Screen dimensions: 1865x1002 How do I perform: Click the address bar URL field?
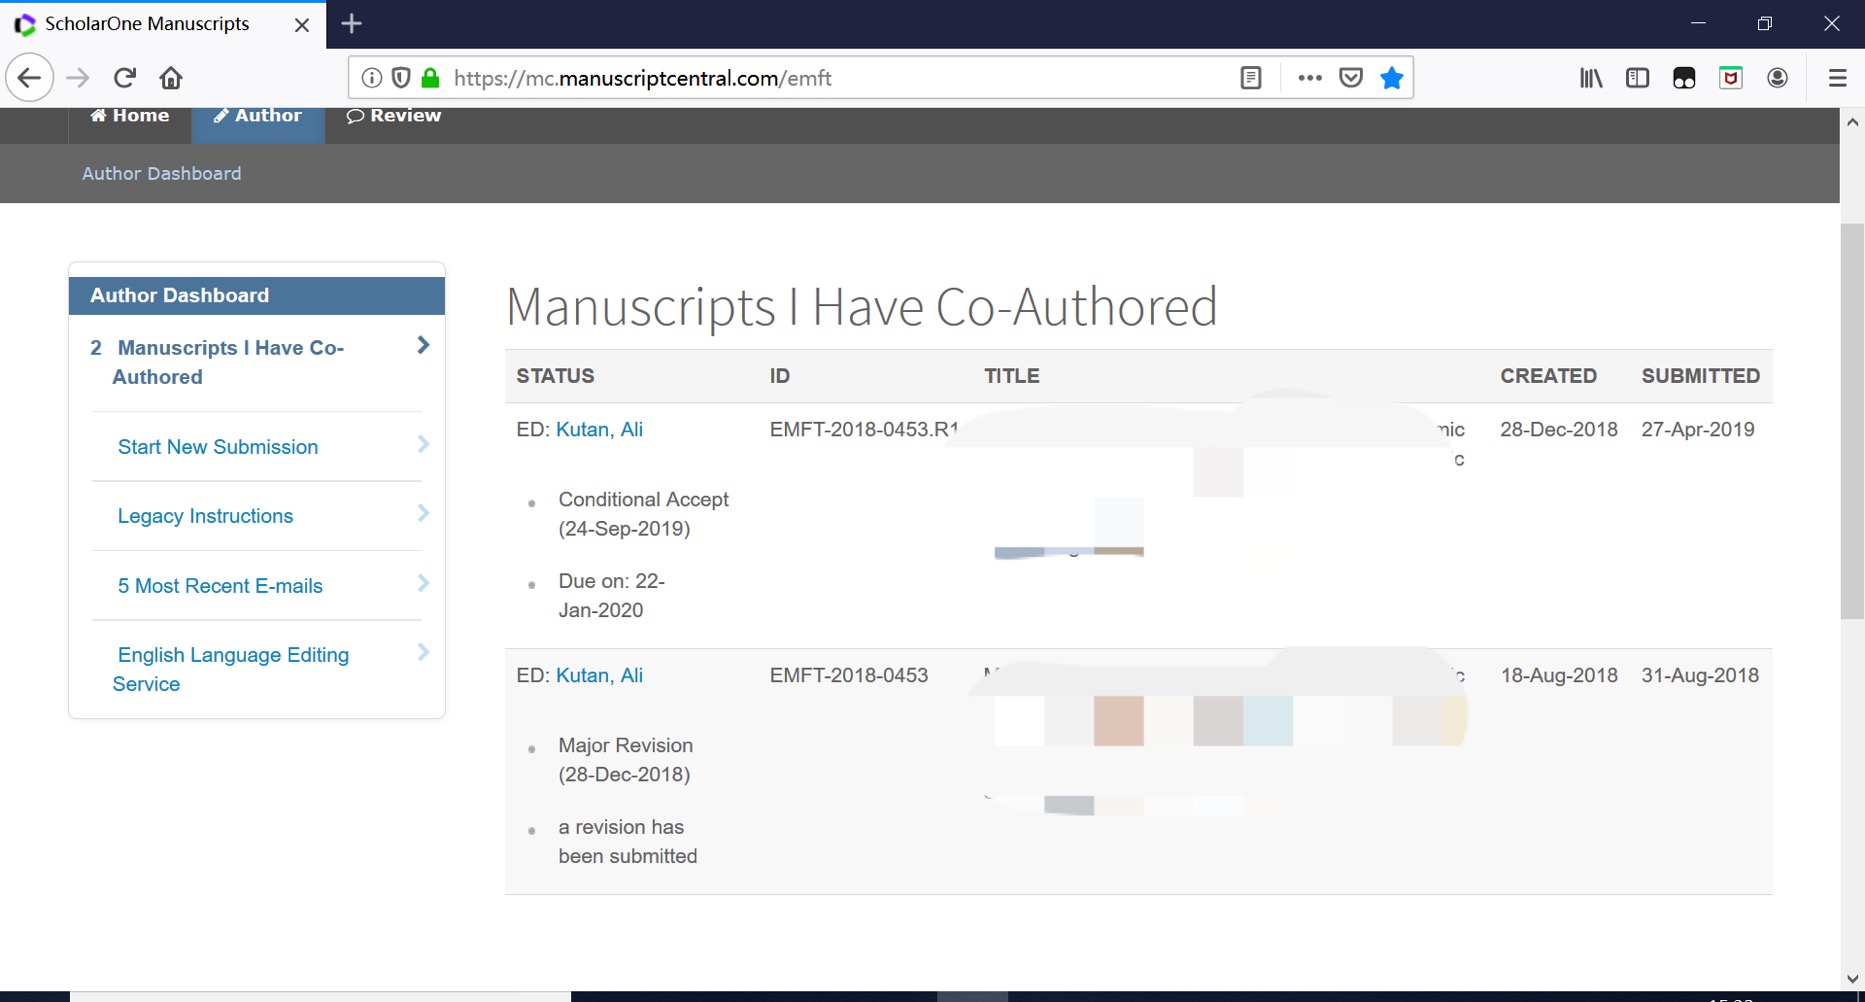[x=840, y=78]
